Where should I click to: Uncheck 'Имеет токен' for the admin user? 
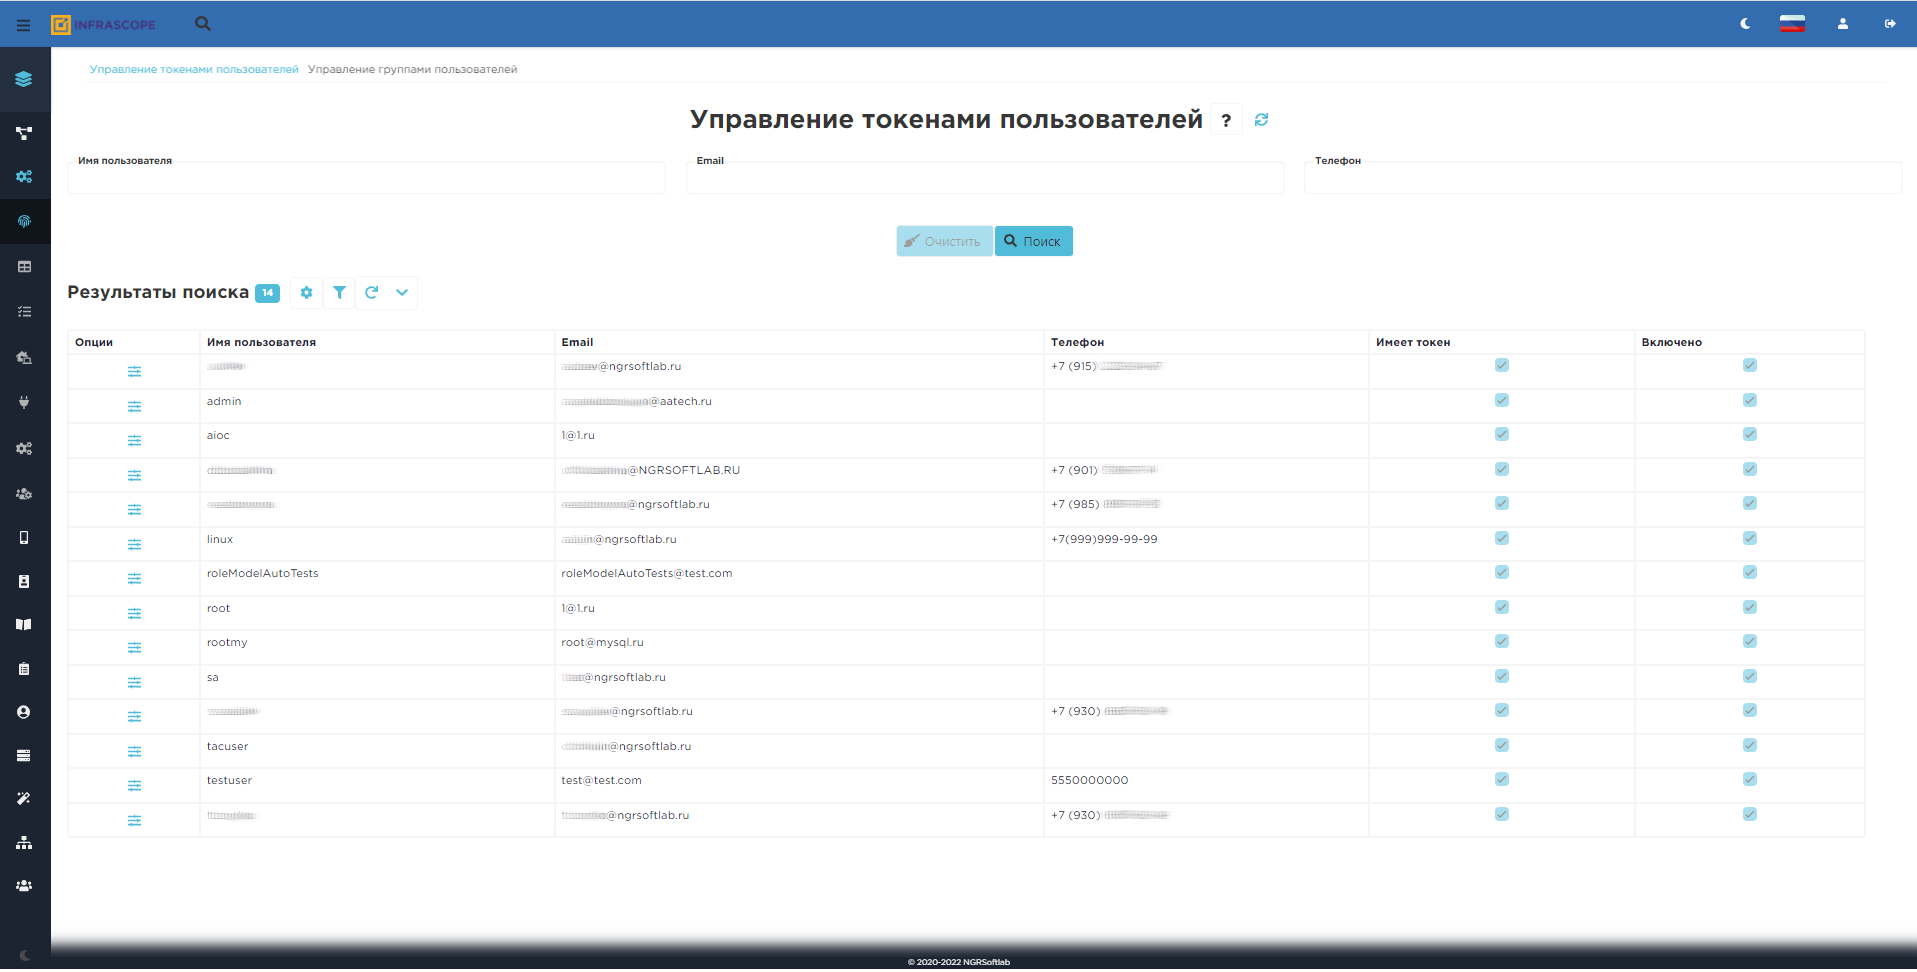coord(1501,400)
